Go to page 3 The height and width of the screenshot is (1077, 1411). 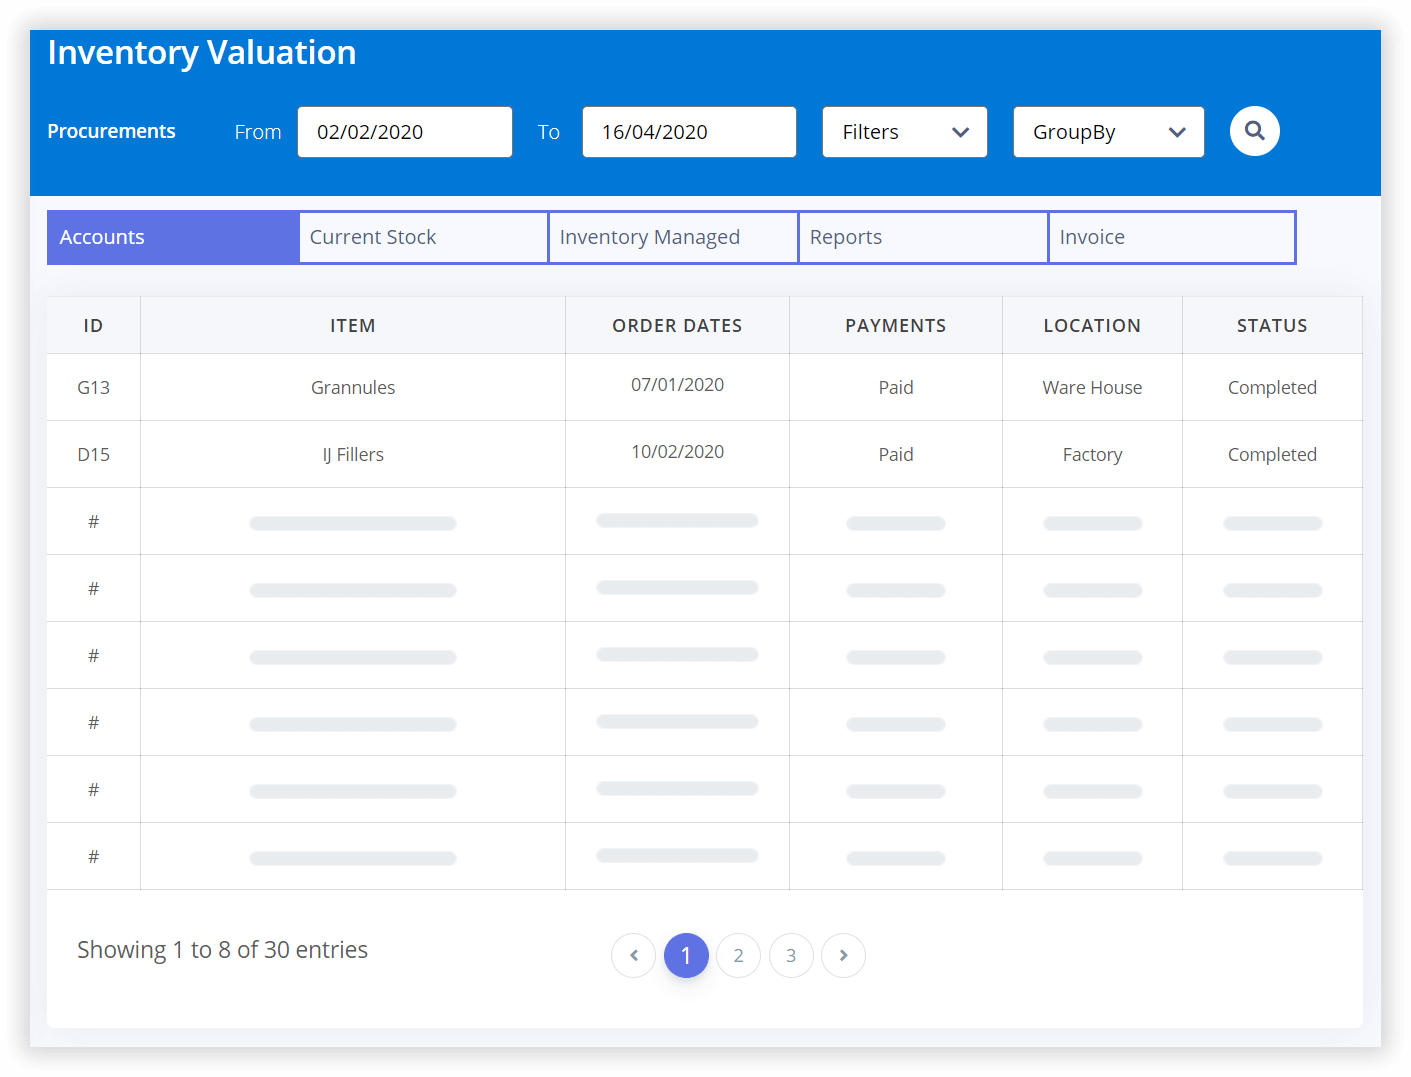[x=791, y=955]
